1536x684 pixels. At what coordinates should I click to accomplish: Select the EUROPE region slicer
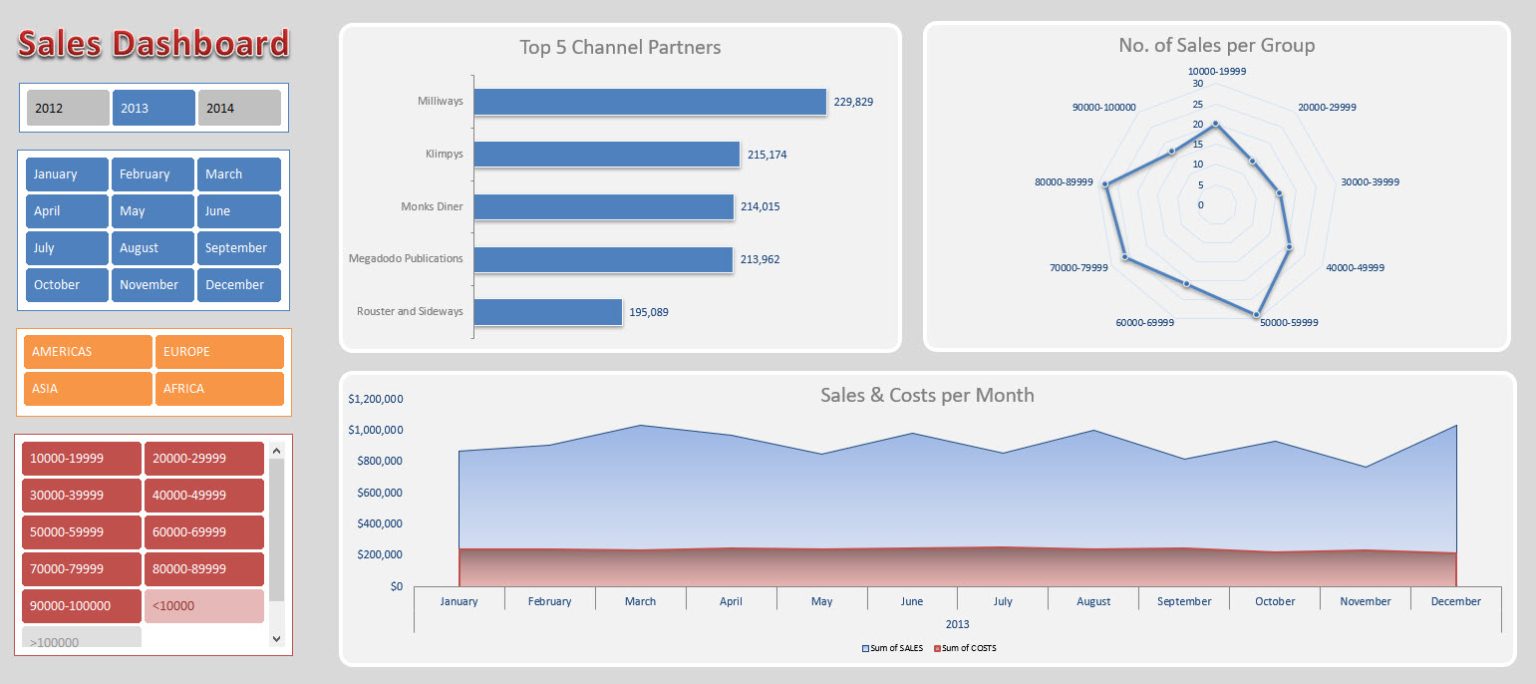click(x=219, y=352)
